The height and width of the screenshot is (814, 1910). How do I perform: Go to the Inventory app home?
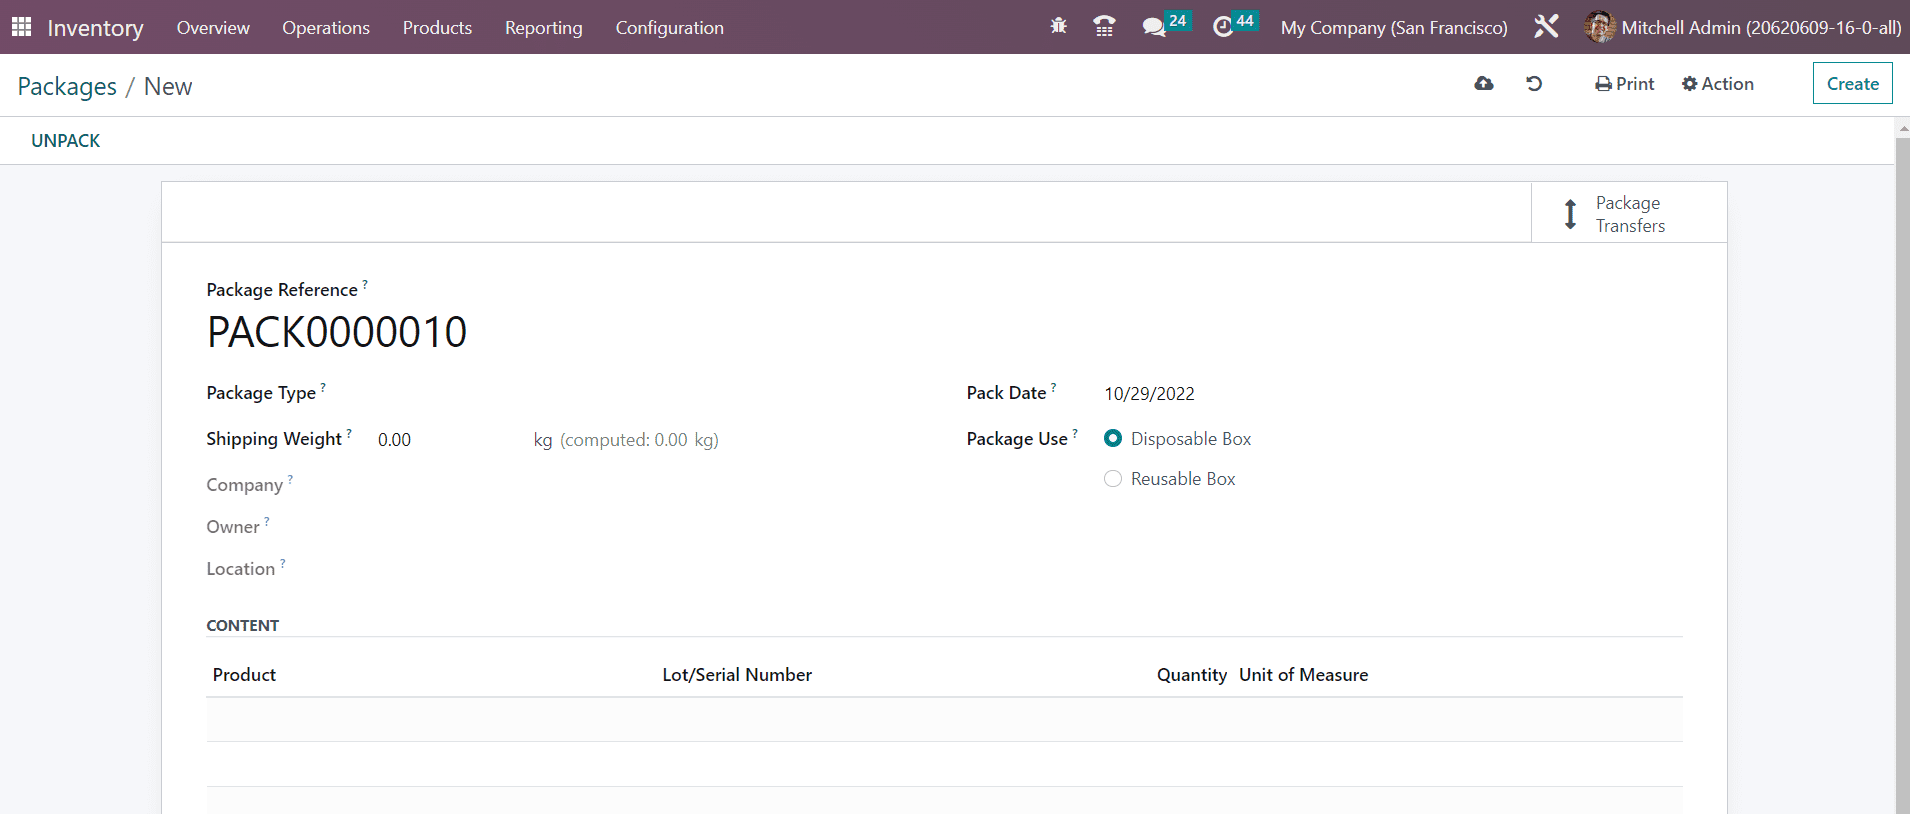[x=95, y=27]
